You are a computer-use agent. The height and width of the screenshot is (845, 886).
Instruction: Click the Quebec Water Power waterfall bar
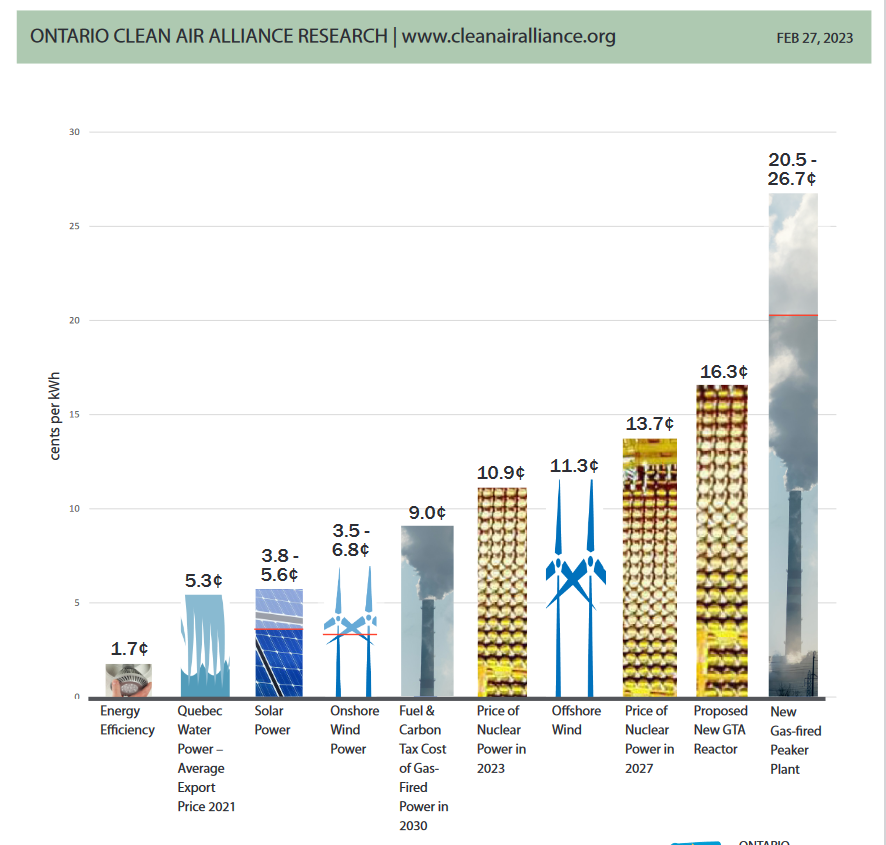[x=205, y=646]
